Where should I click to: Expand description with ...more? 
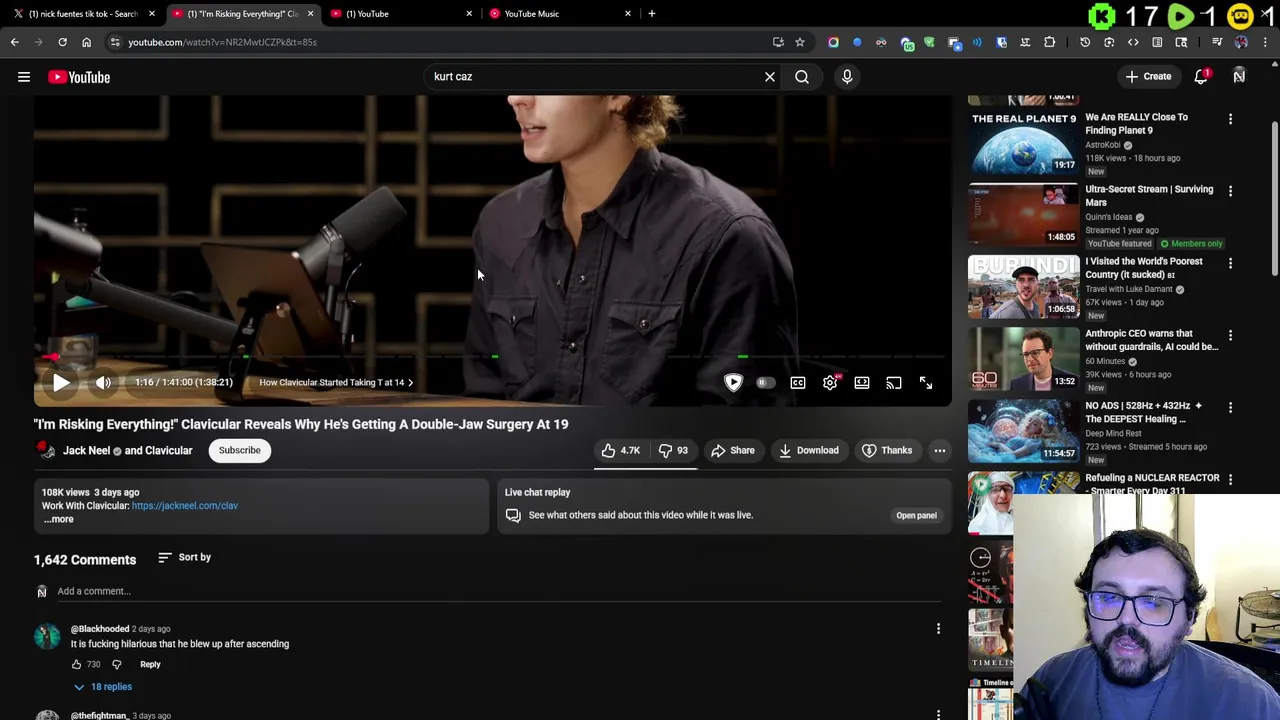tap(58, 519)
